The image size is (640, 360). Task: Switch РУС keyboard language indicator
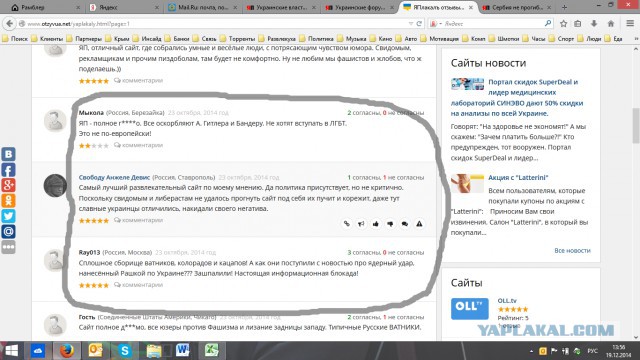point(592,351)
